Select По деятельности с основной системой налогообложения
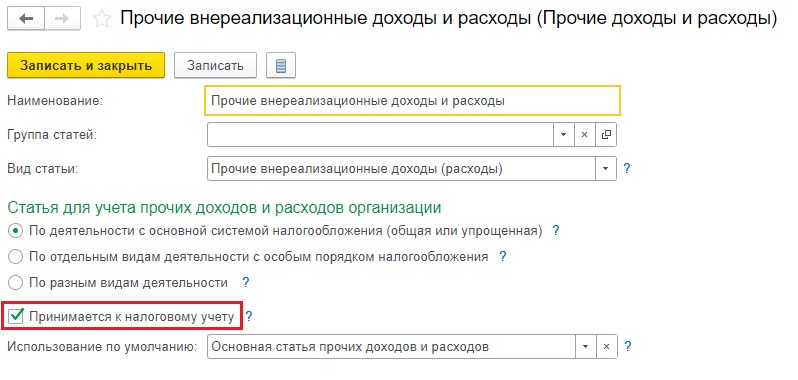The image size is (798, 380). (16, 231)
